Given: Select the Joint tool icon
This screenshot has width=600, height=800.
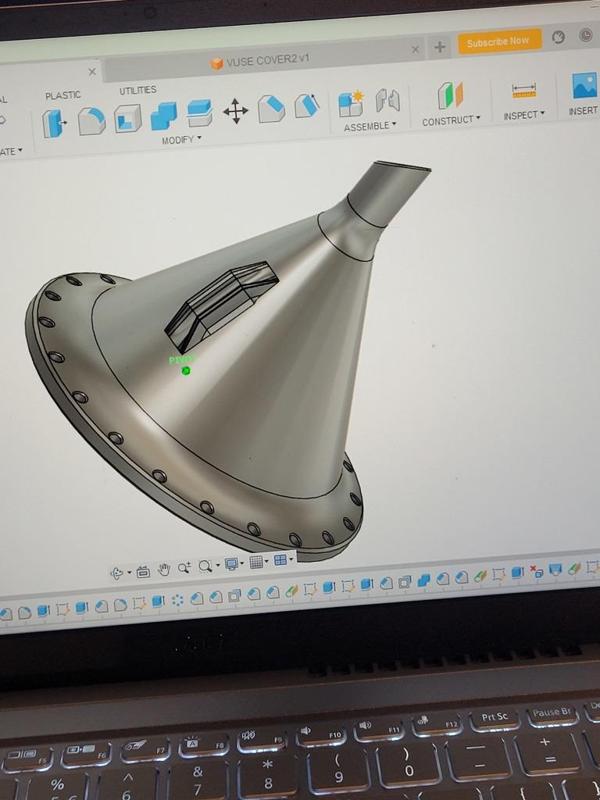Looking at the screenshot, I should pyautogui.click(x=388, y=101).
